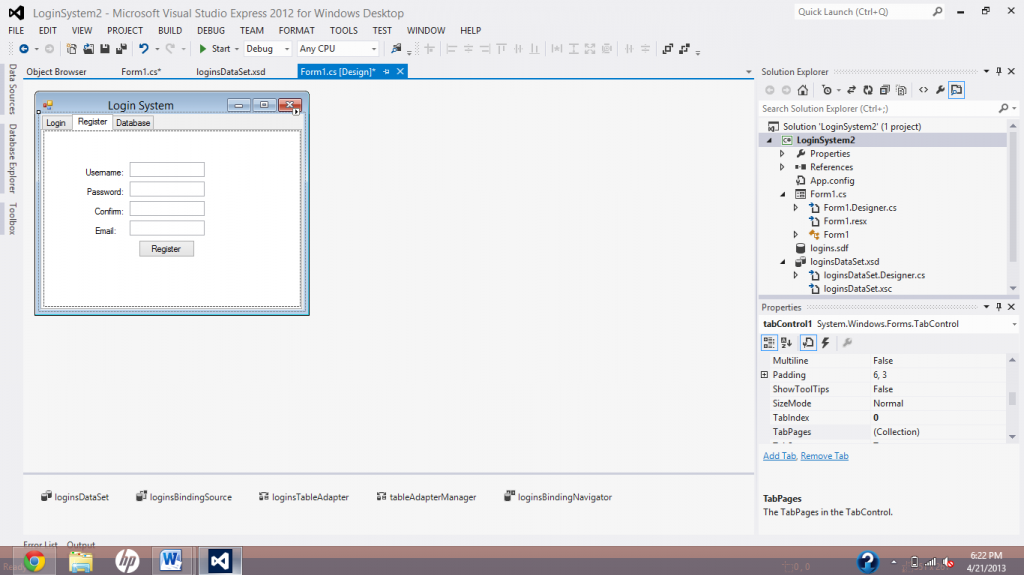The width and height of the screenshot is (1024, 575).
Task: Click the Bring to Front layout icon
Action: (x=667, y=49)
